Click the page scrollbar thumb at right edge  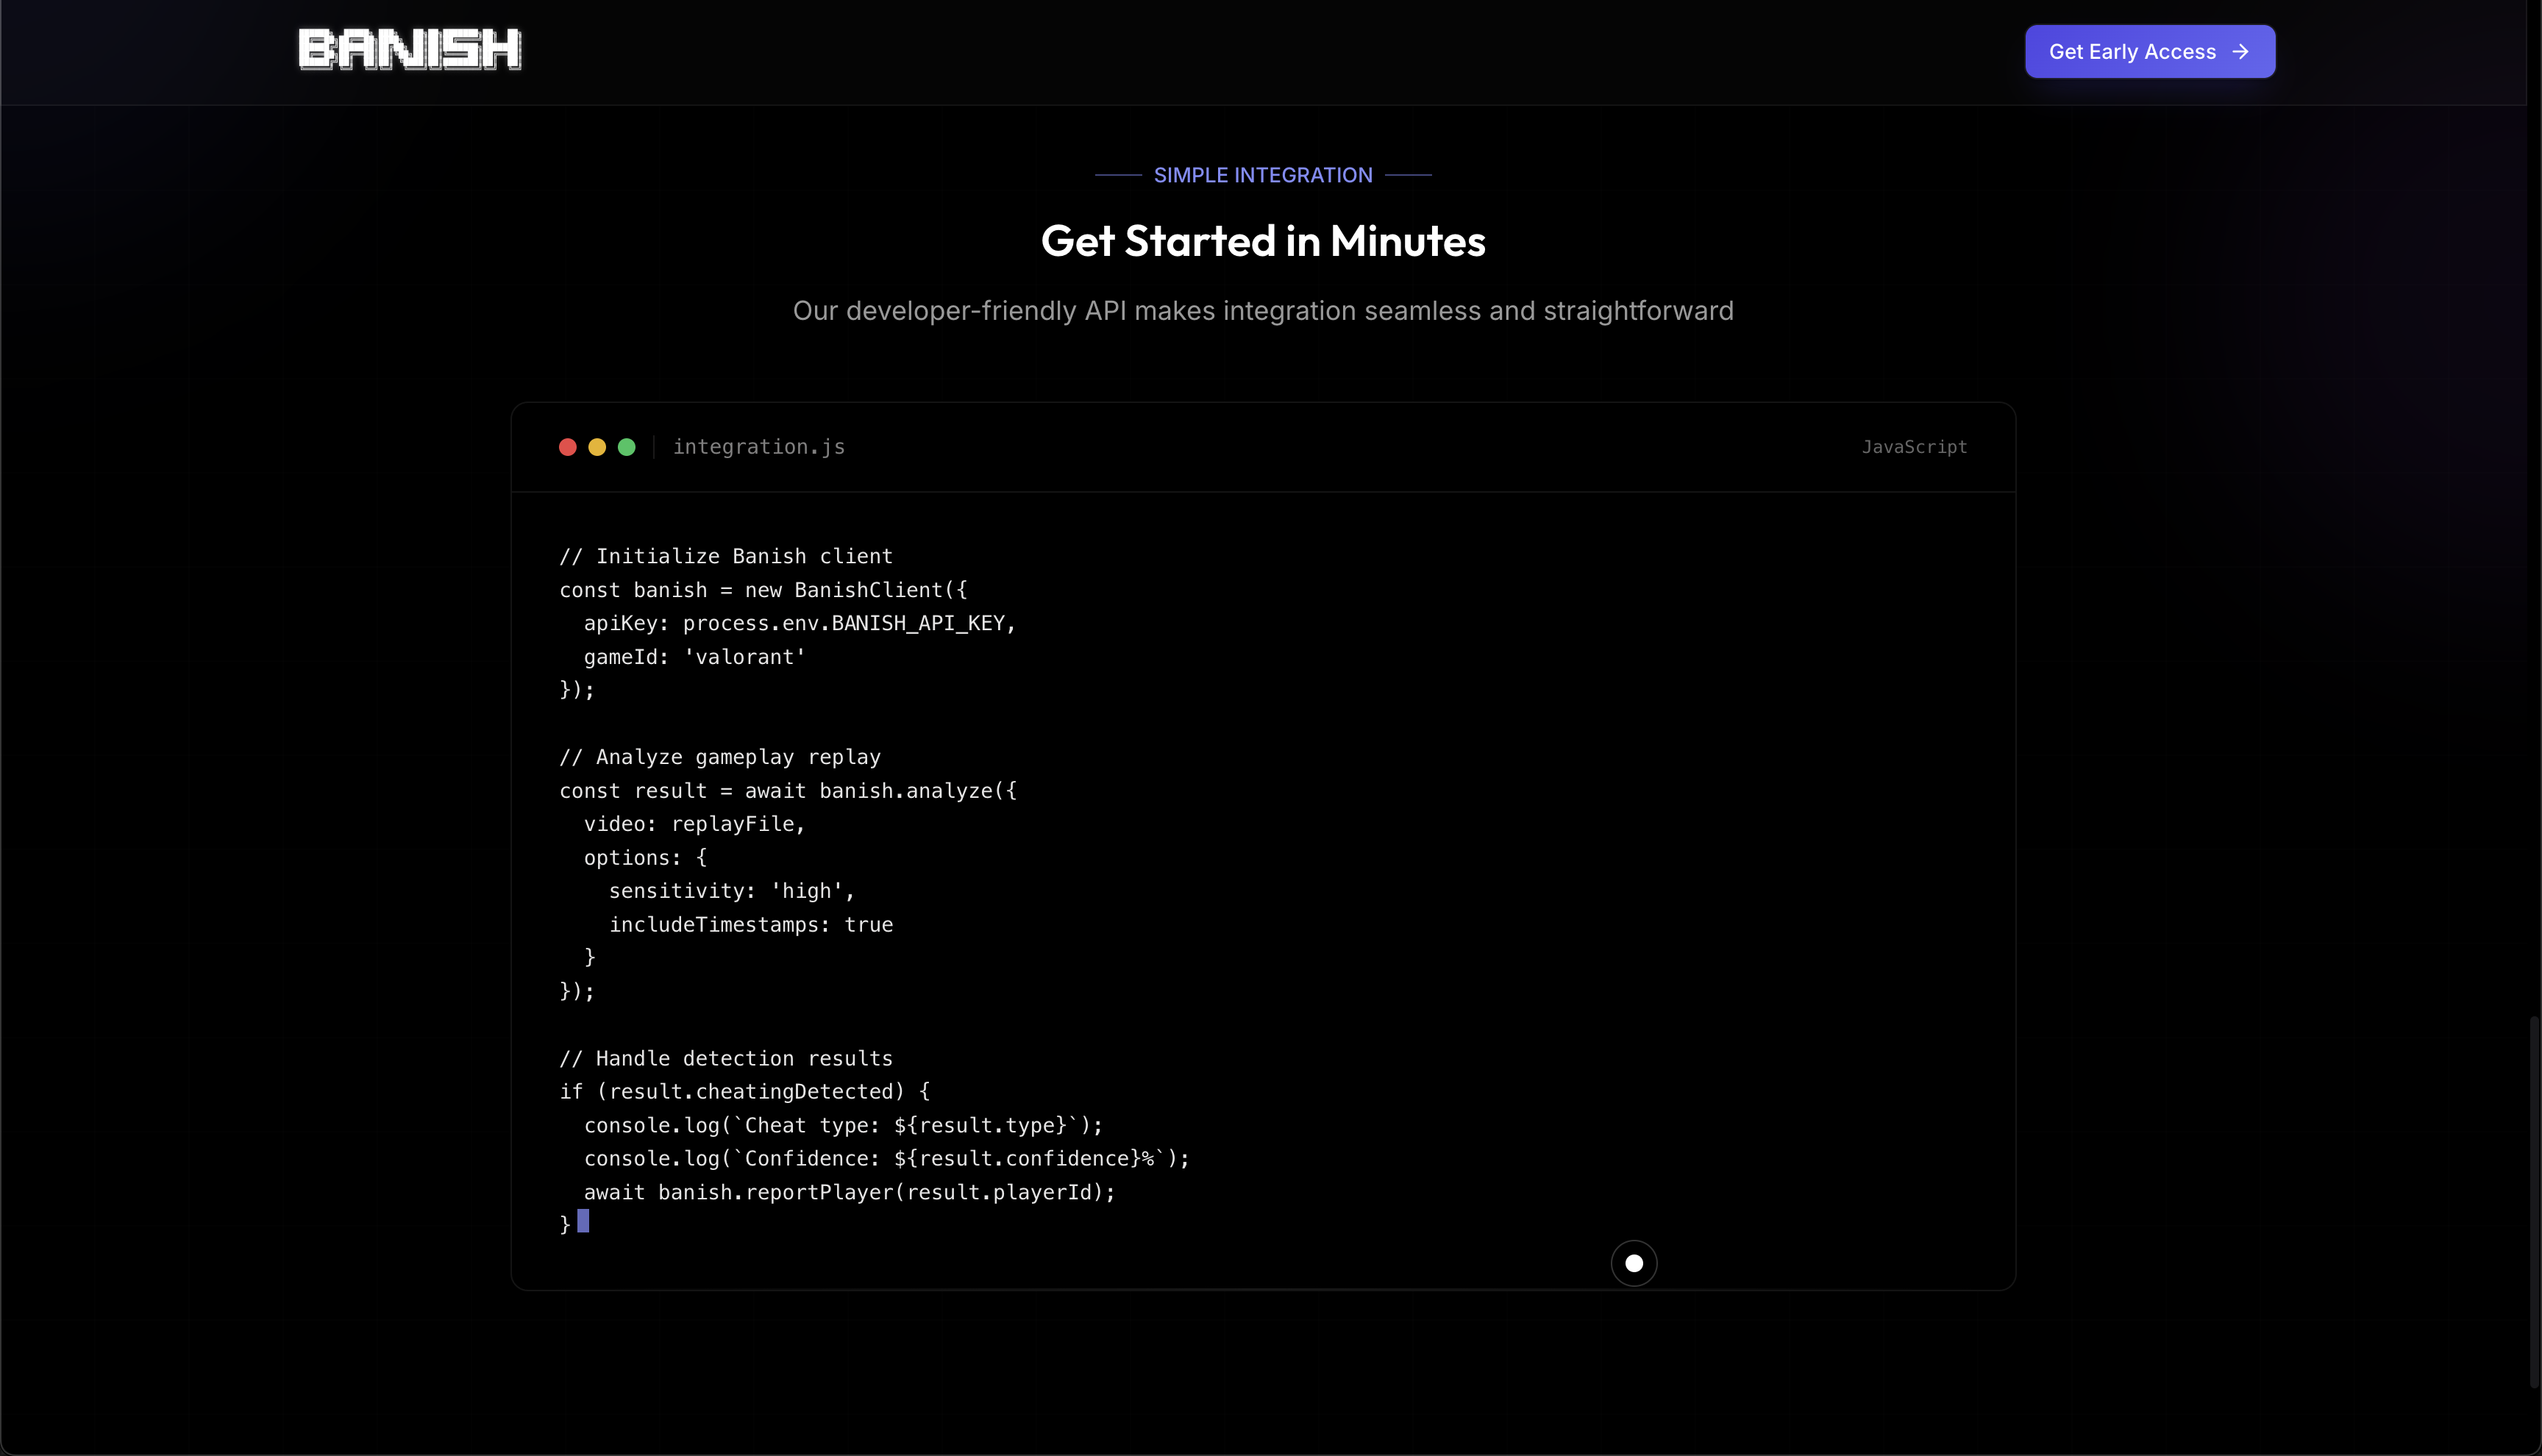coord(2534,1200)
